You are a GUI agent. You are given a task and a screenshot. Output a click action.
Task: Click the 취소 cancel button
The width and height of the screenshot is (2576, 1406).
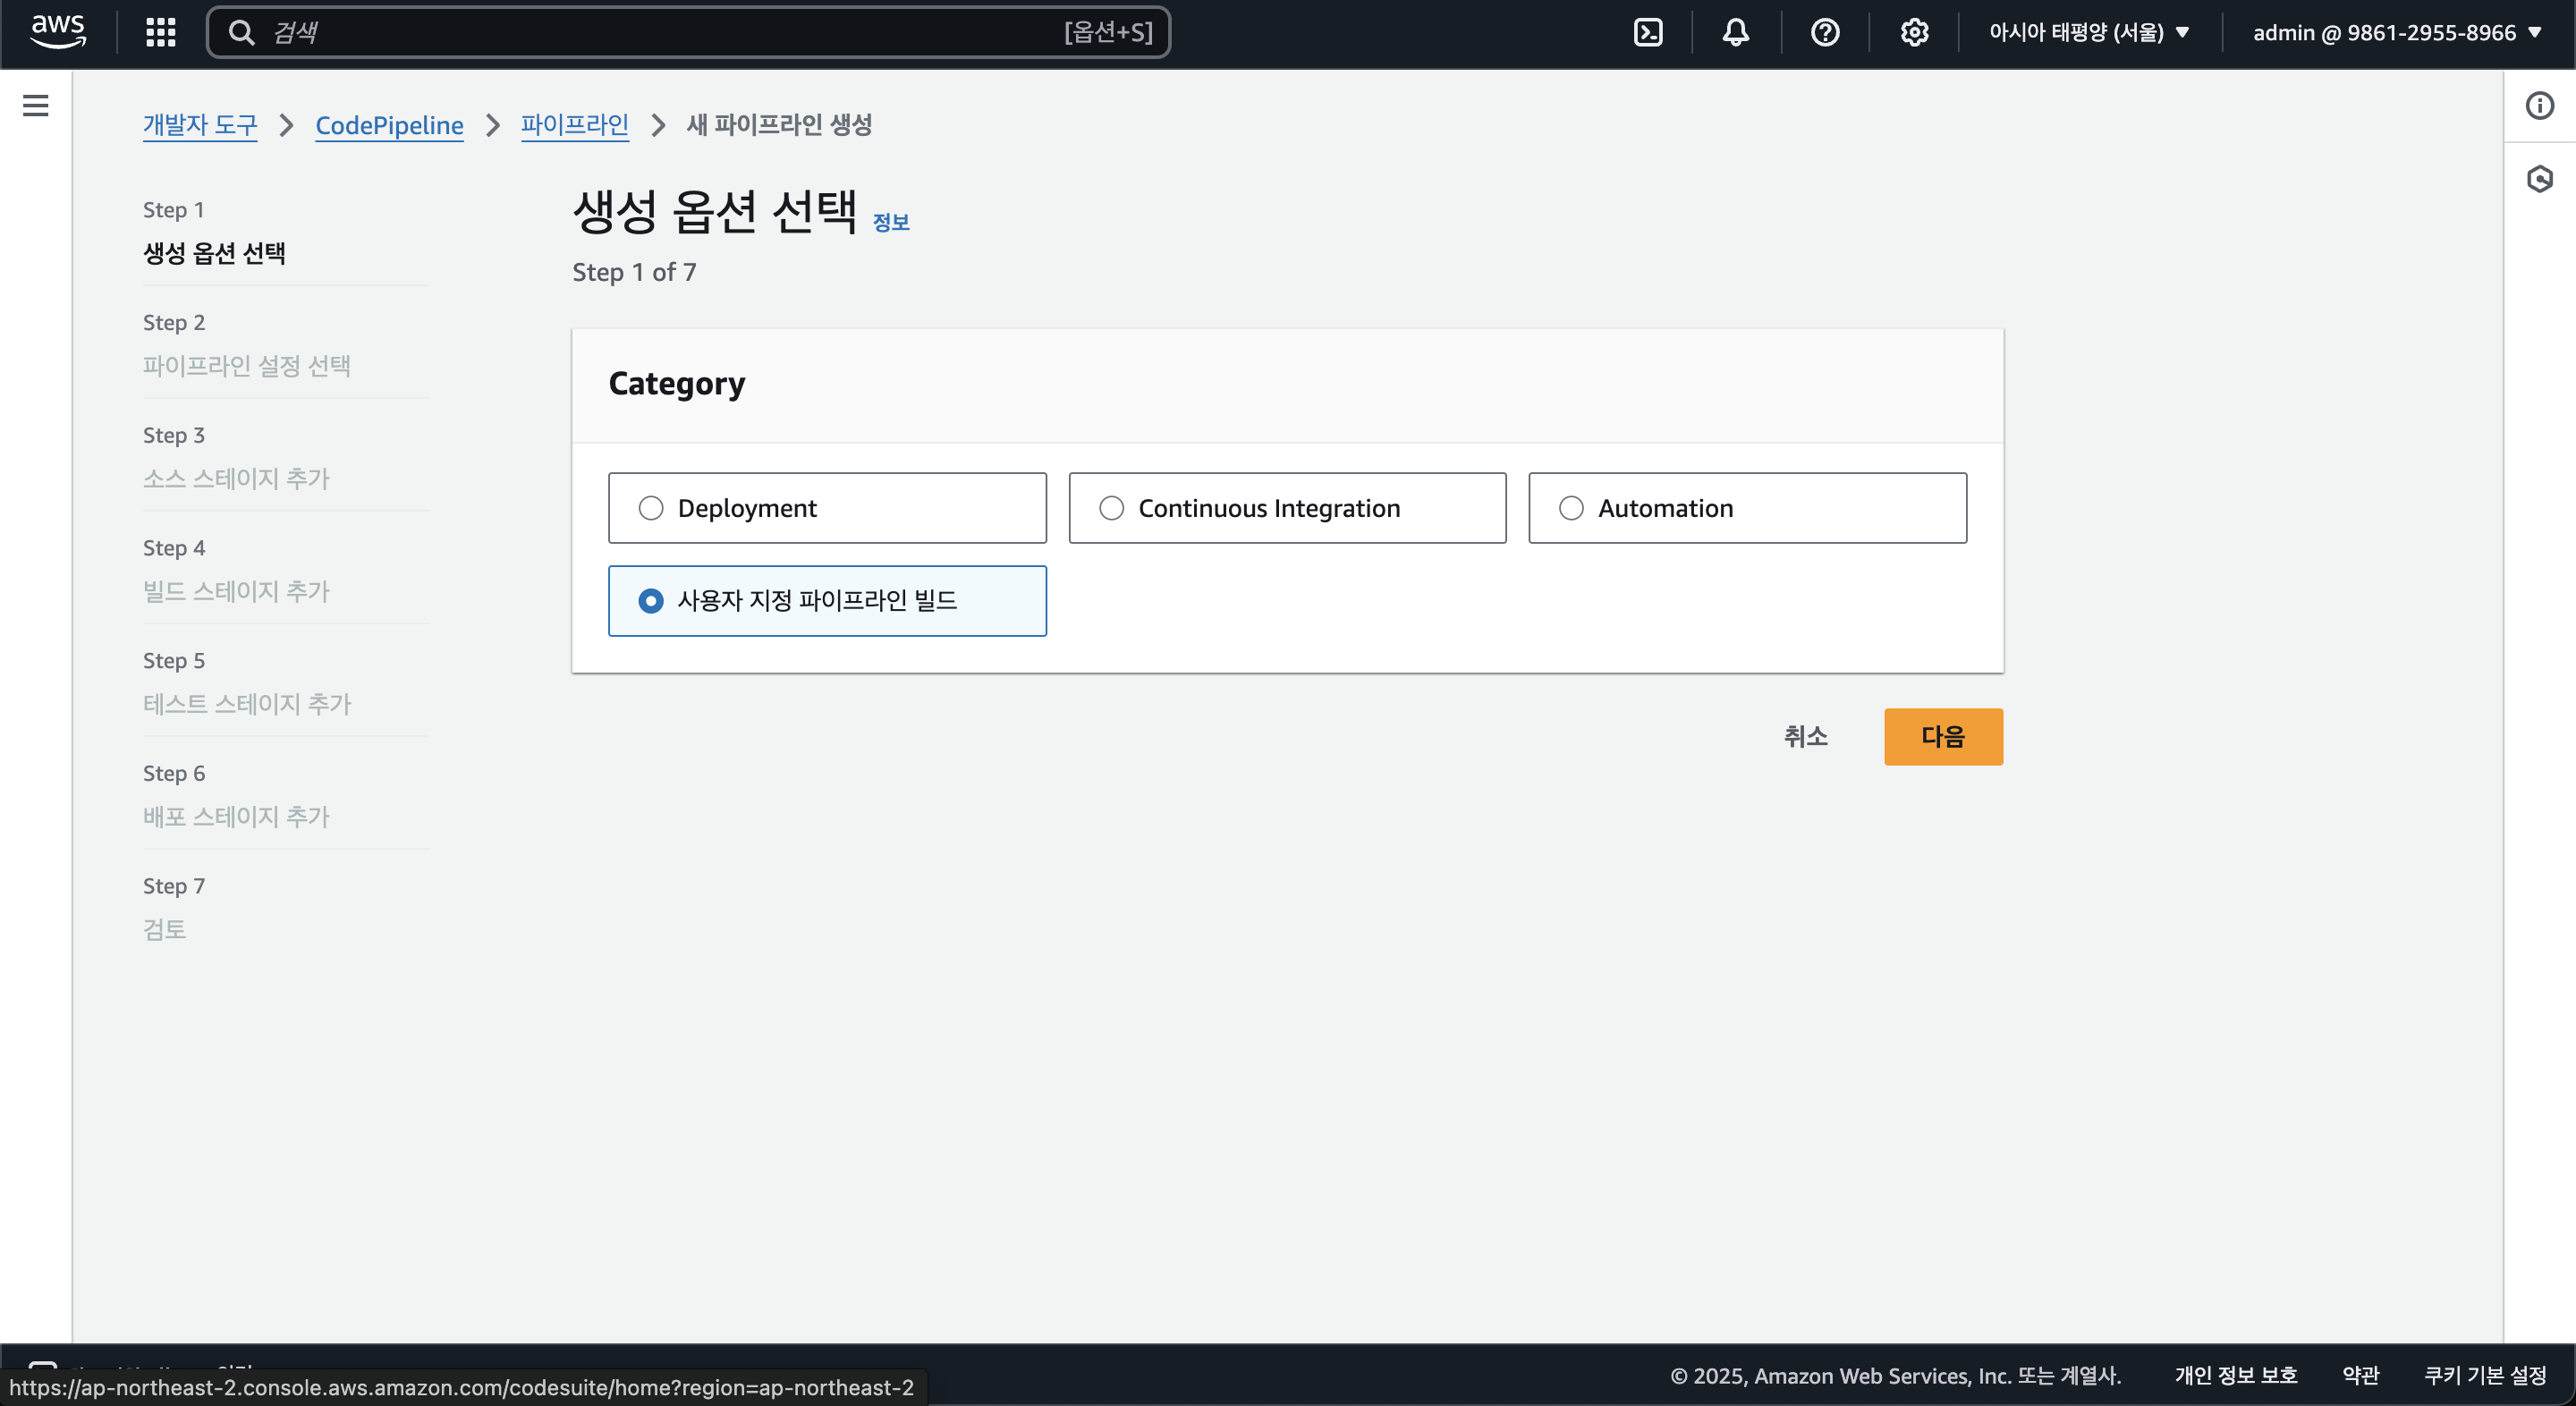click(x=1805, y=736)
